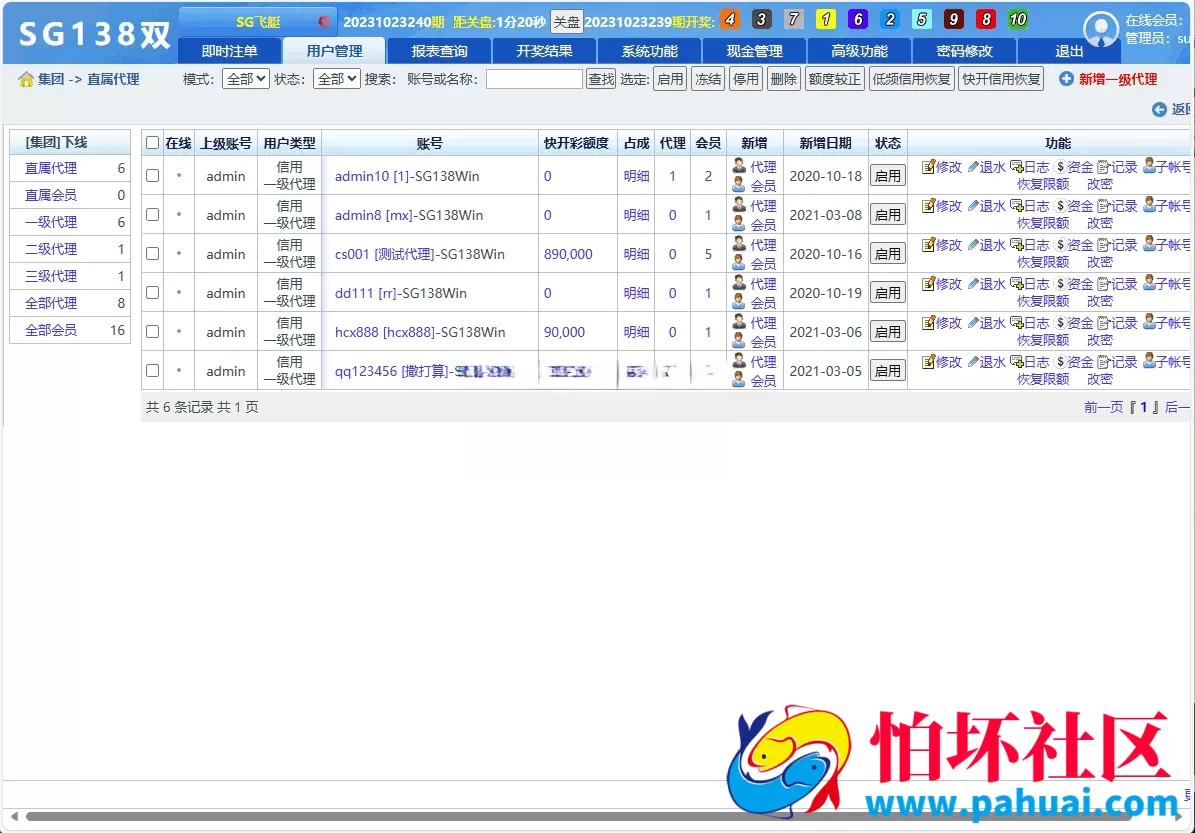The width and height of the screenshot is (1195, 833).
Task: Click the add 会员 person icon in admin8 row
Action: pyautogui.click(x=738, y=223)
